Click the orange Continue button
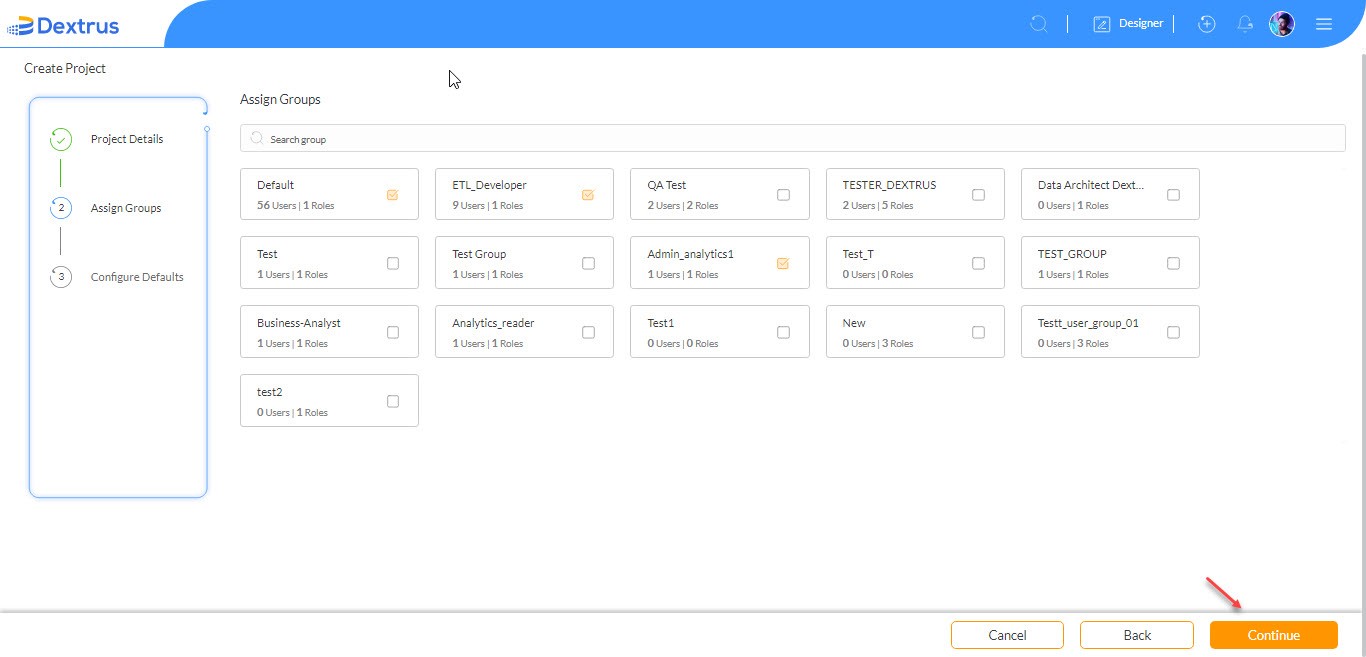The height and width of the screenshot is (657, 1366). click(1274, 635)
